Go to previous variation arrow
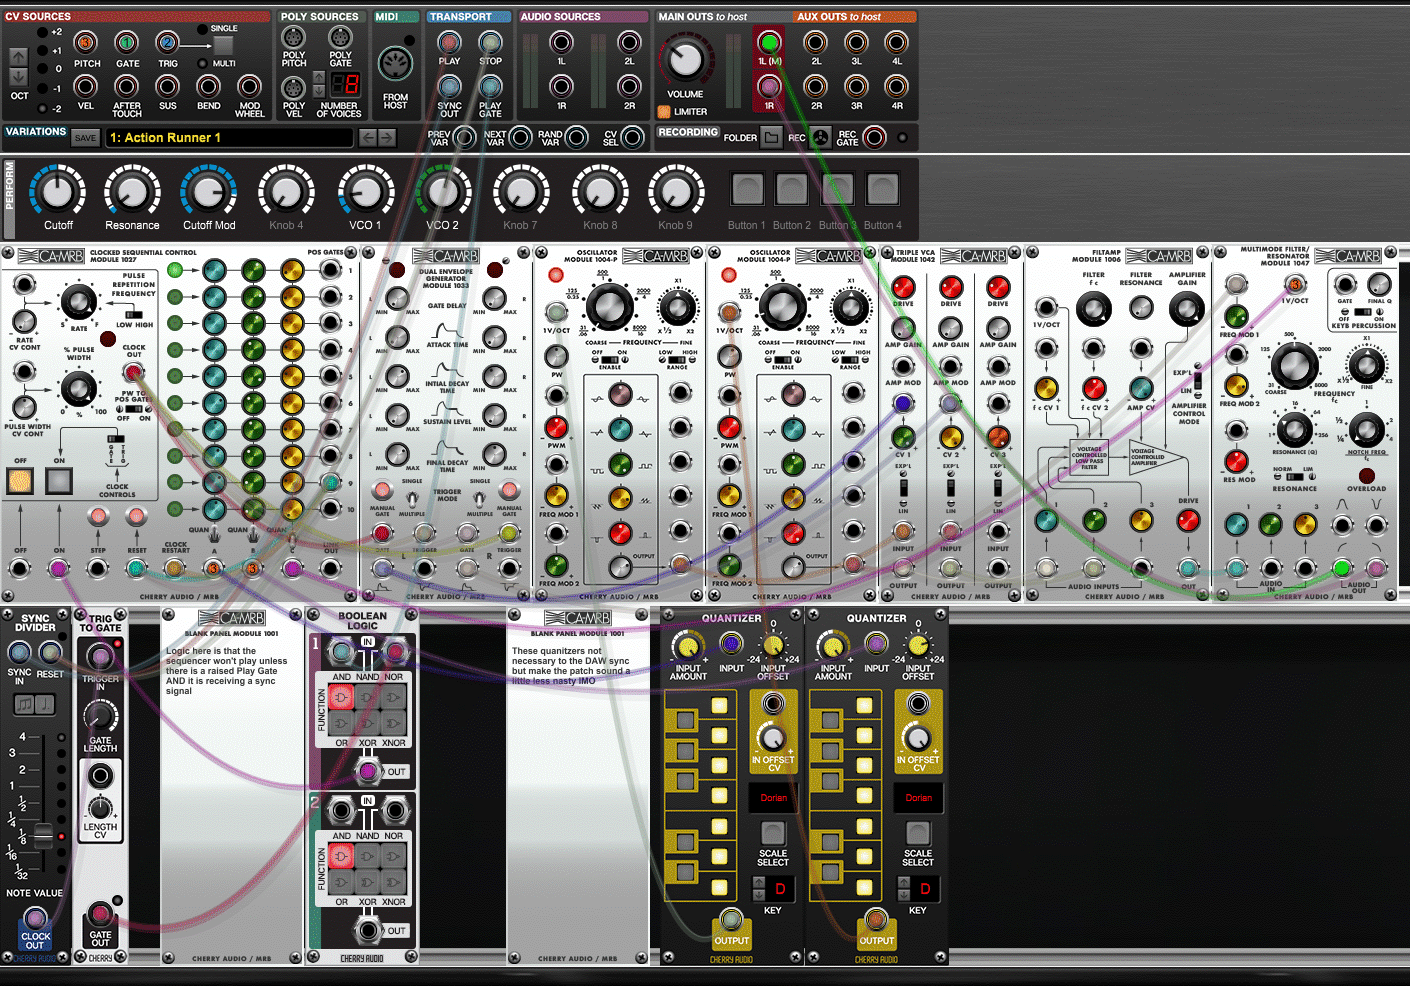The height and width of the screenshot is (986, 1410). (x=368, y=137)
